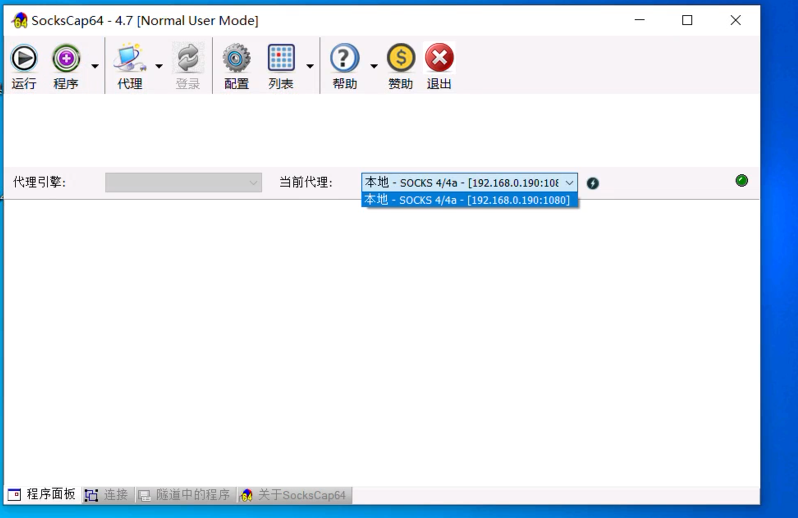Maximize the SocksCap64 window
The height and width of the screenshot is (518, 798).
click(687, 20)
